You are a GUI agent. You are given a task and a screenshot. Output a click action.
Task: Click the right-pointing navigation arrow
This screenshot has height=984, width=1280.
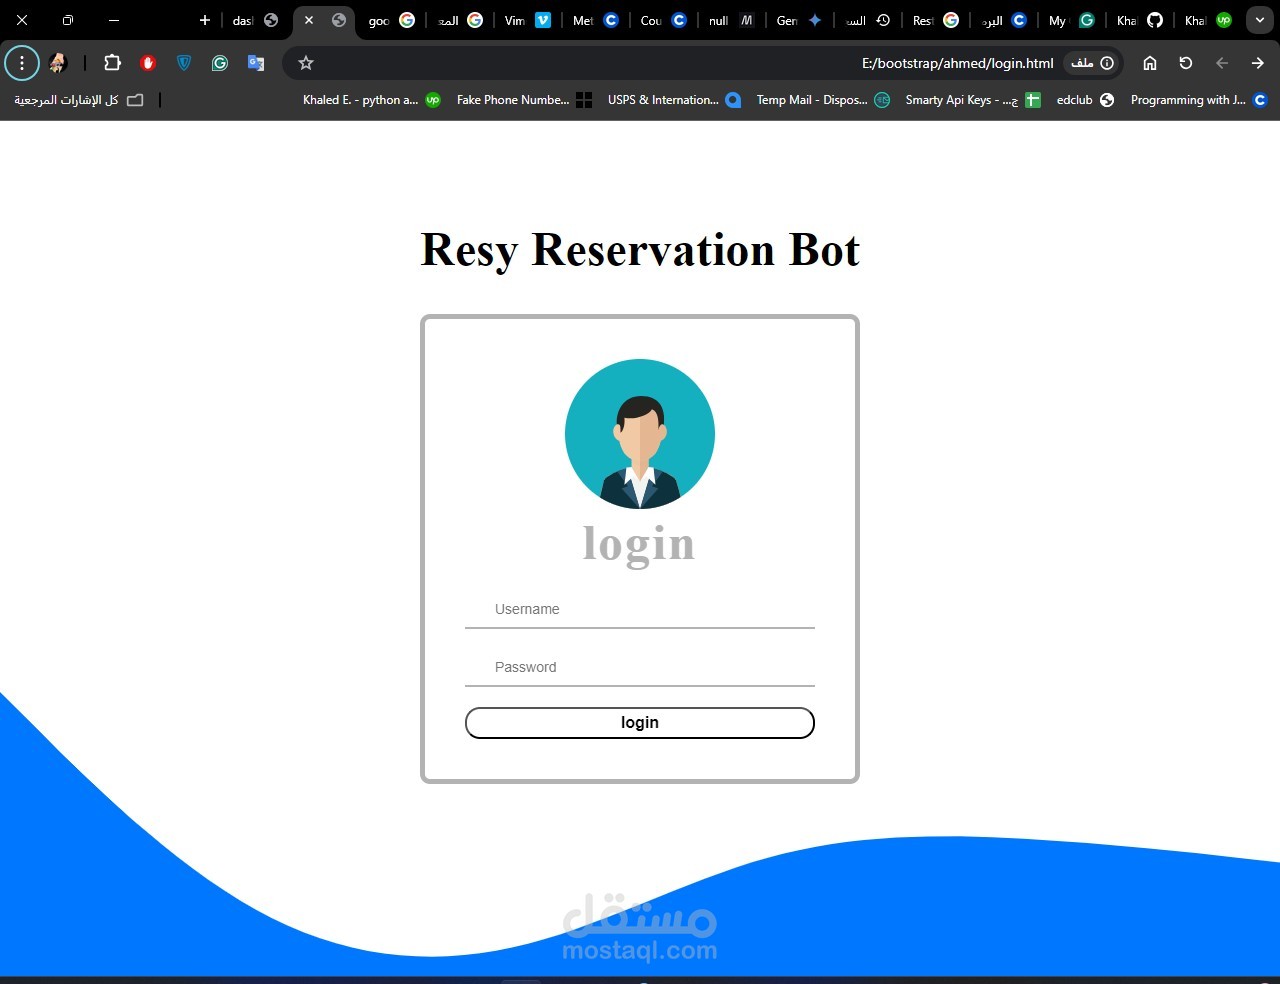1258,63
